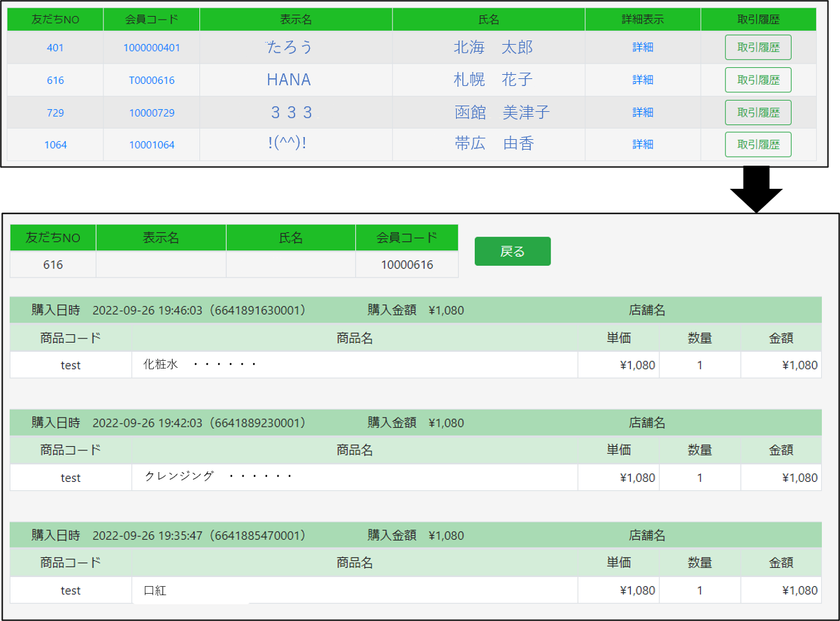Open 取引履歴 for HANA row

coord(757,80)
